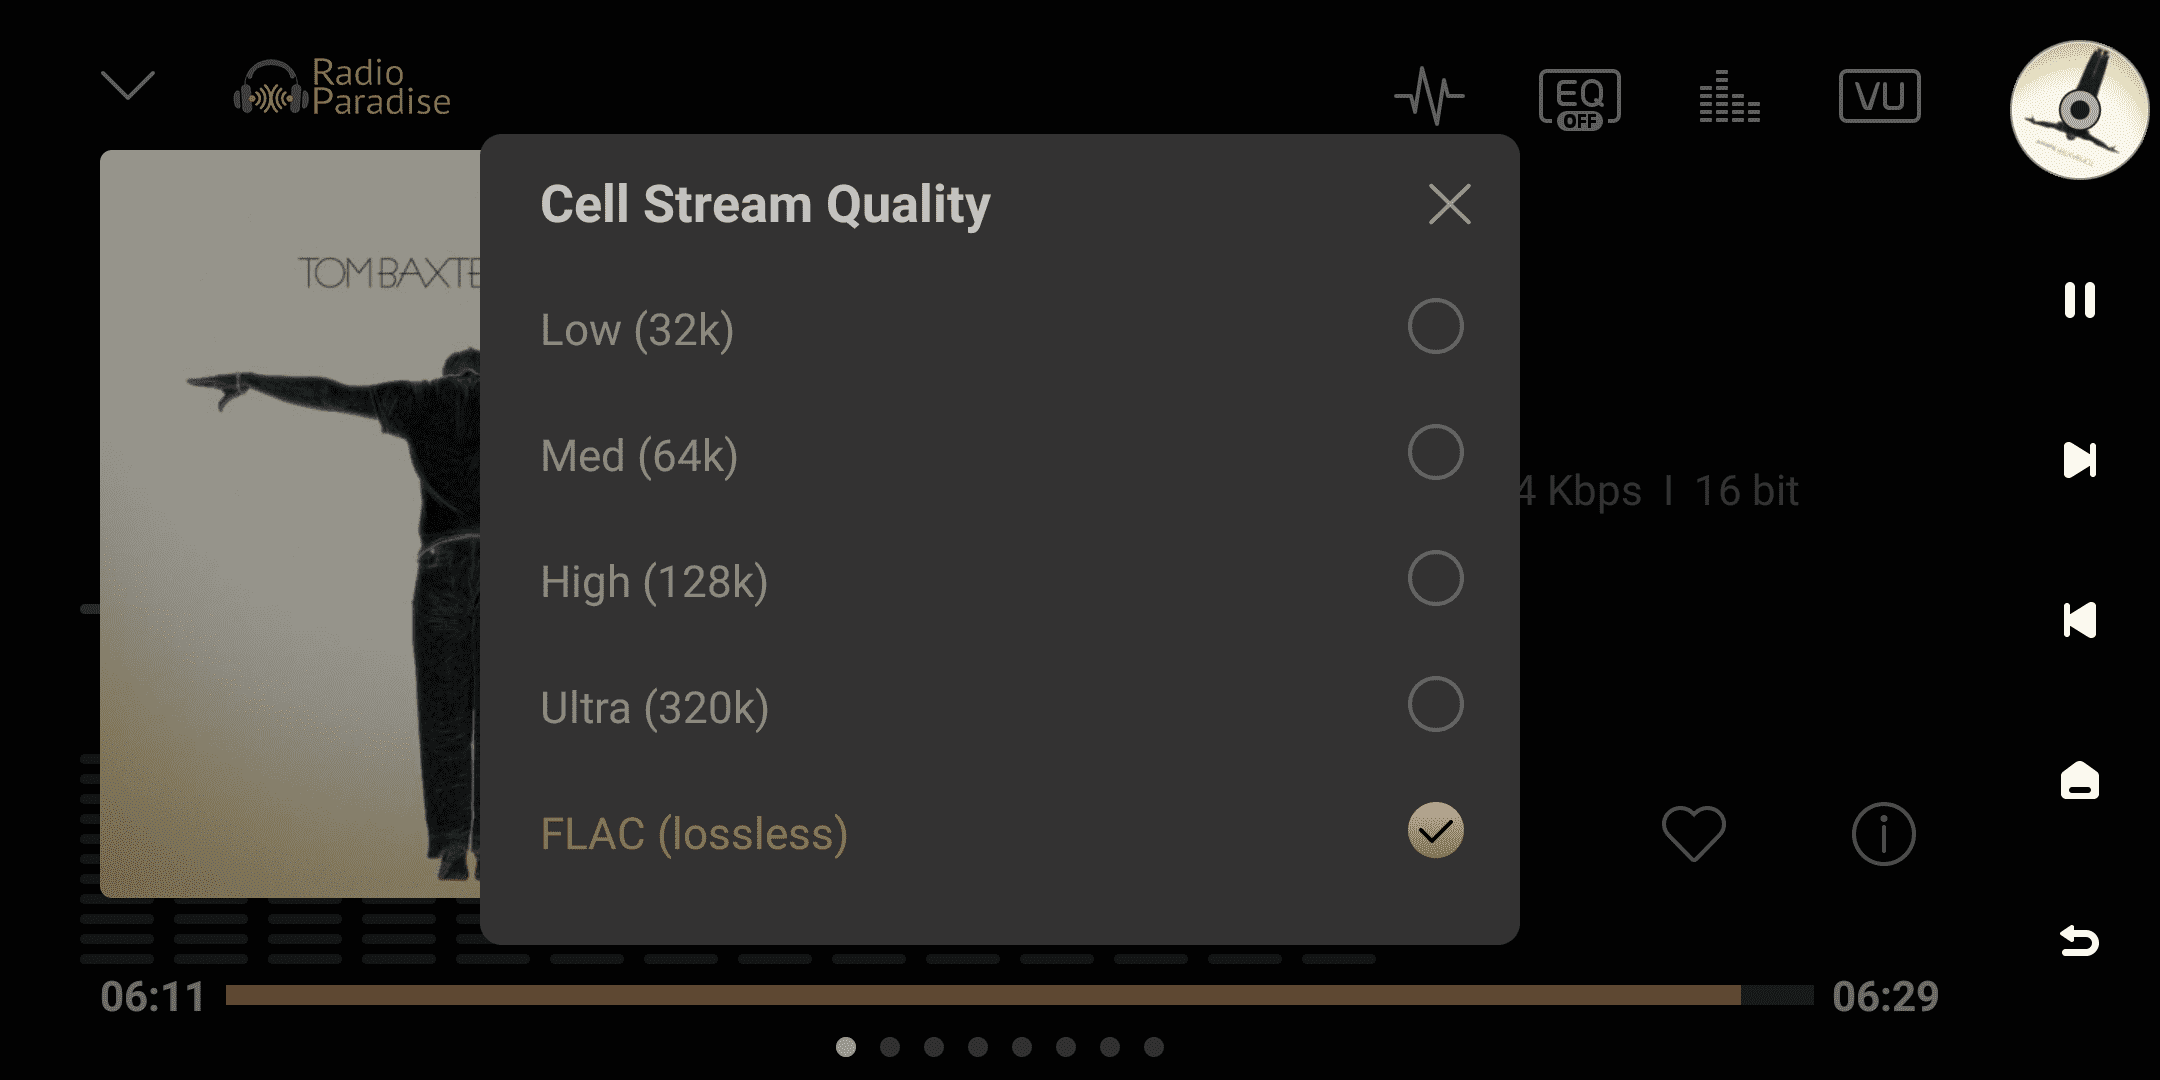Toggle the EQ off icon
The image size is (2160, 1080).
[1579, 98]
